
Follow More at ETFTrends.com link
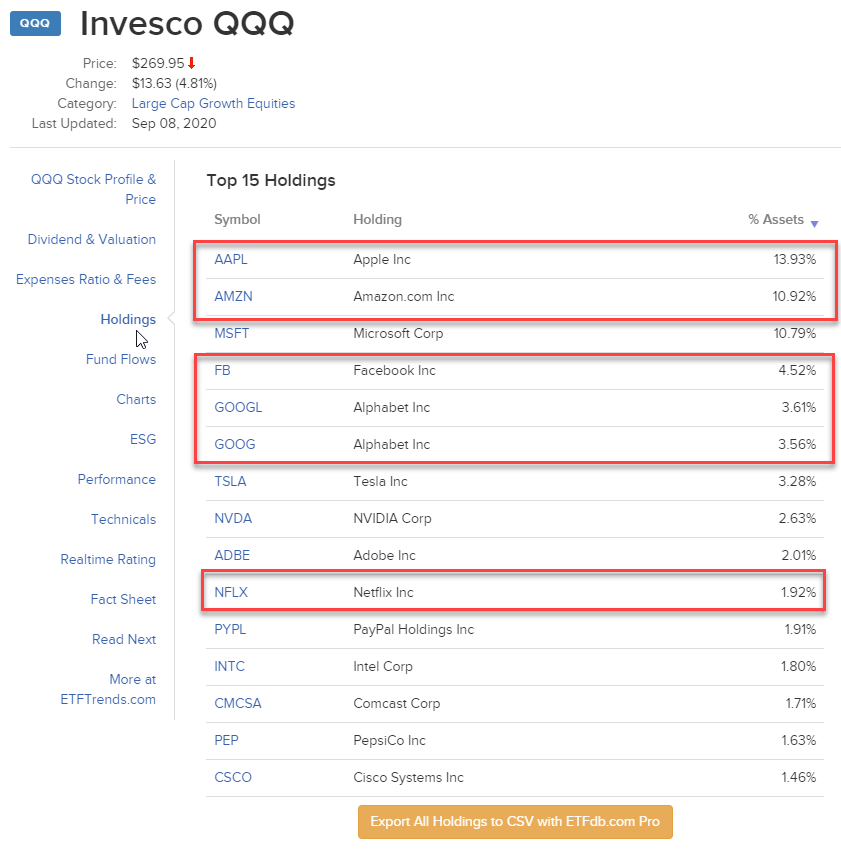[x=108, y=689]
